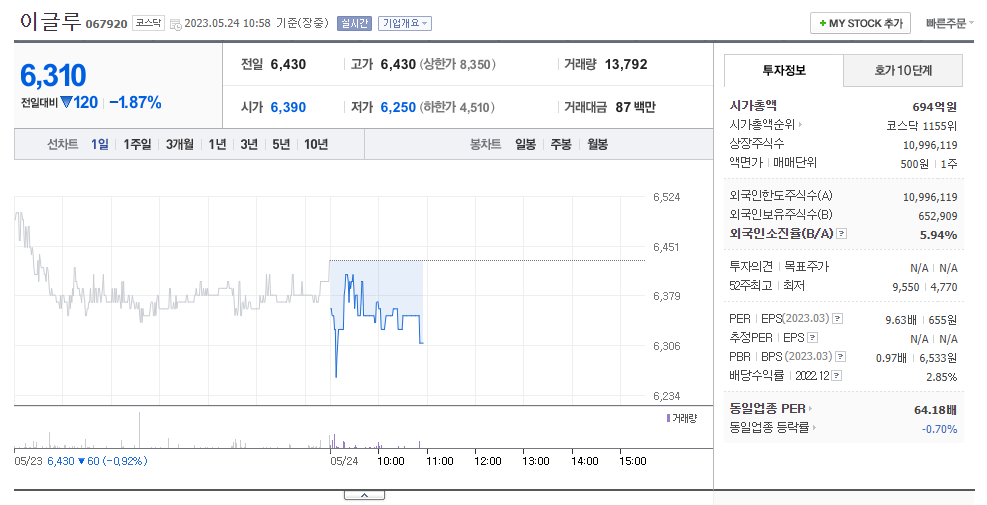The image size is (987, 505).
Task: Click the 시가총액 value 694억원
Action: [935, 106]
